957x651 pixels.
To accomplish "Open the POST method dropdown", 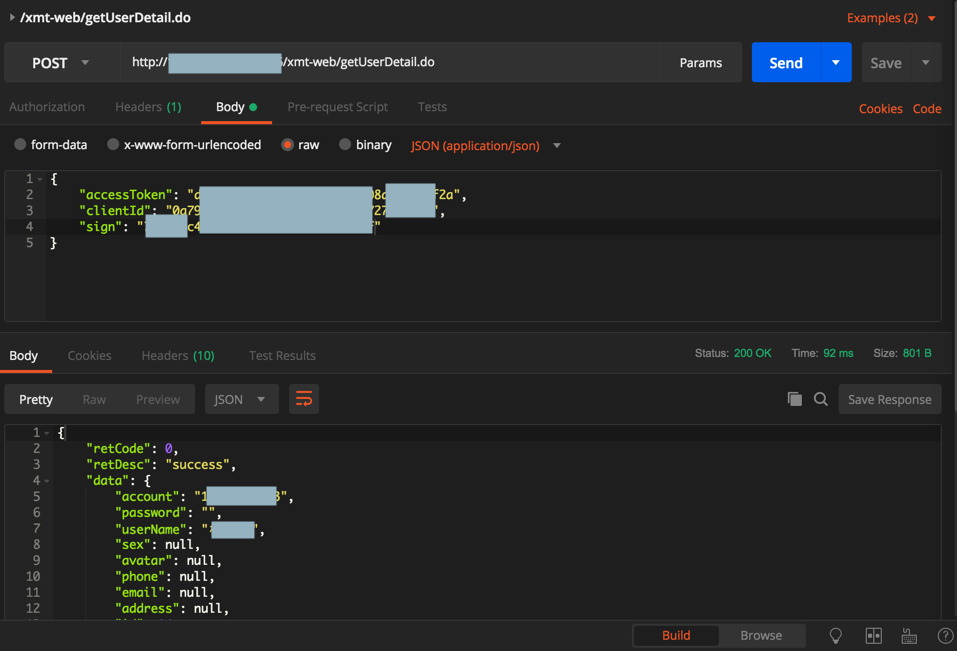I will (62, 62).
